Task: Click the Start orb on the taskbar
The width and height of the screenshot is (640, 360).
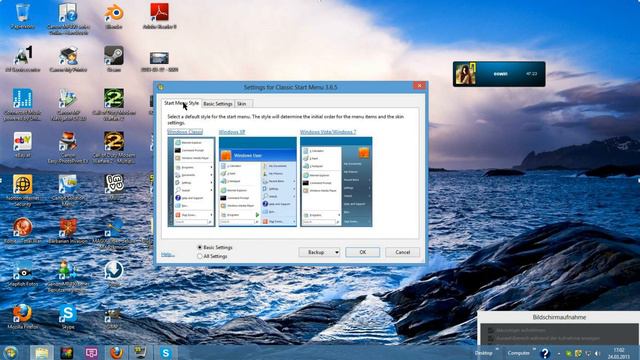Action: (10, 353)
